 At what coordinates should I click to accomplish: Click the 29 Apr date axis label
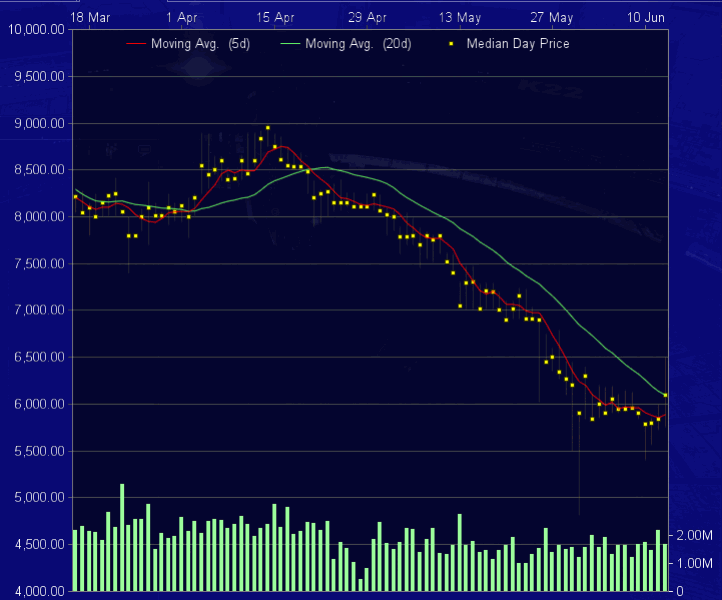pyautogui.click(x=367, y=17)
